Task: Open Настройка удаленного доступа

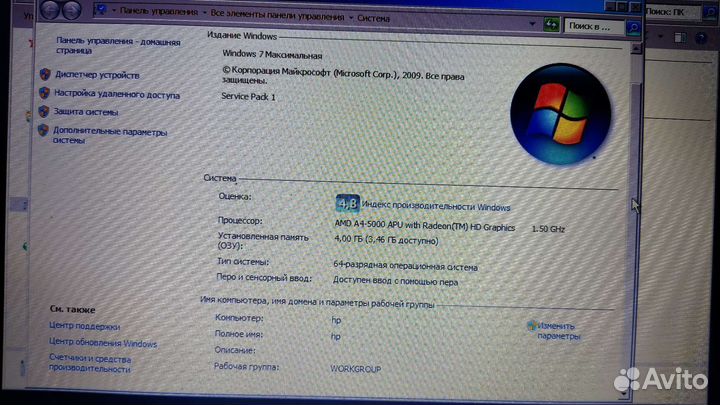Action: coord(117,94)
